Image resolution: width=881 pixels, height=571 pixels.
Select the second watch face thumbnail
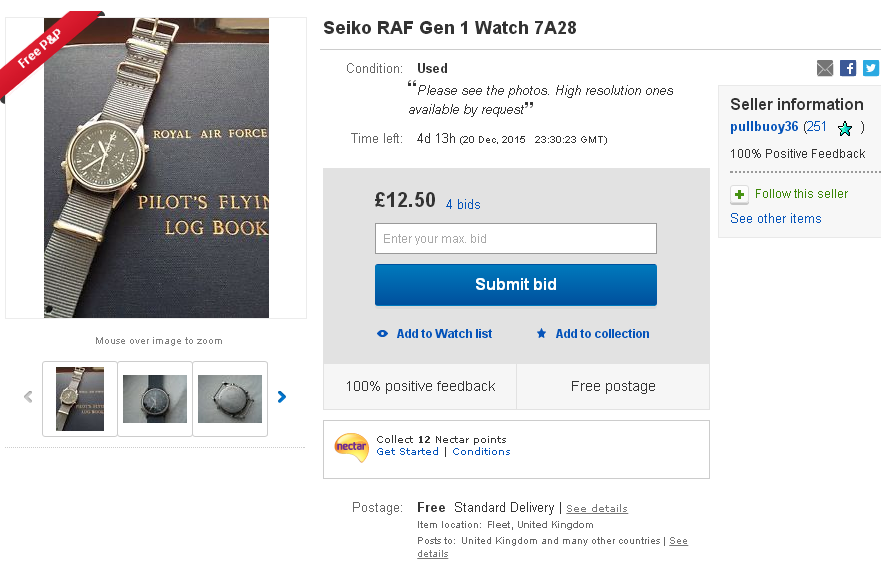click(155, 398)
